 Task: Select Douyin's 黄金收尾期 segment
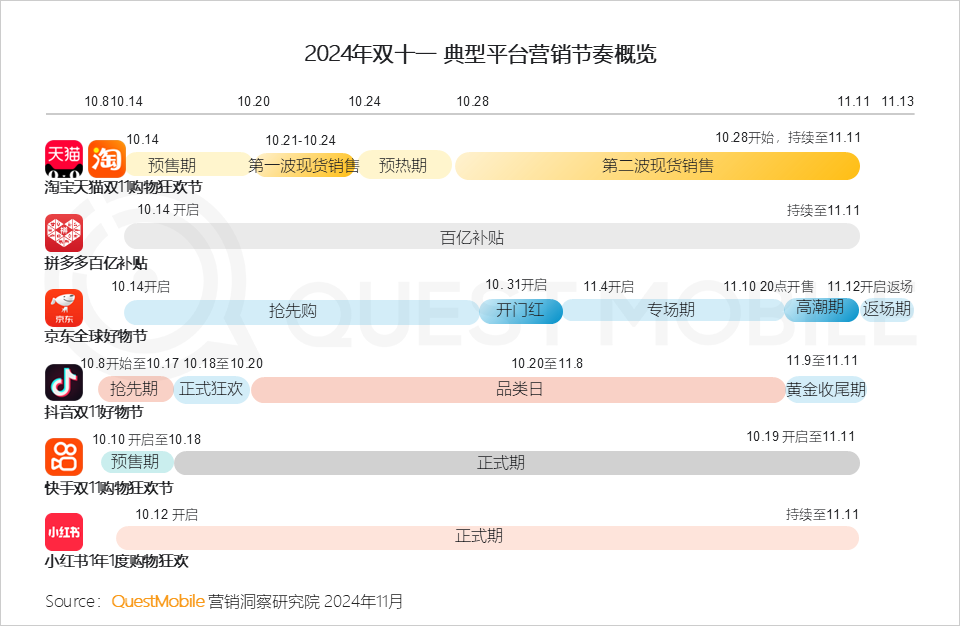[x=826, y=390]
